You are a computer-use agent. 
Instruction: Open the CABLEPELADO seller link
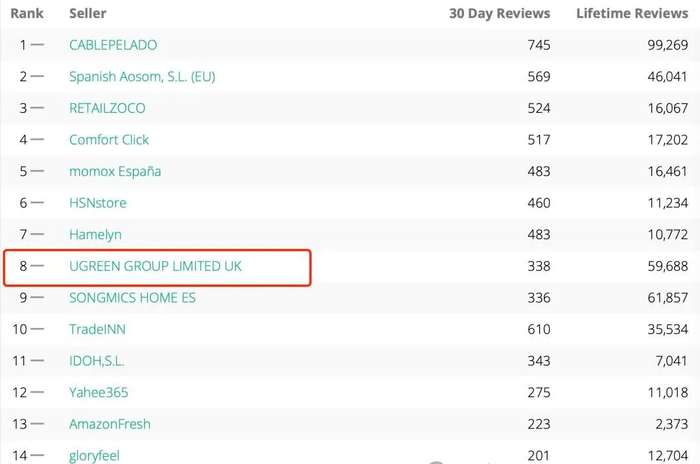113,45
